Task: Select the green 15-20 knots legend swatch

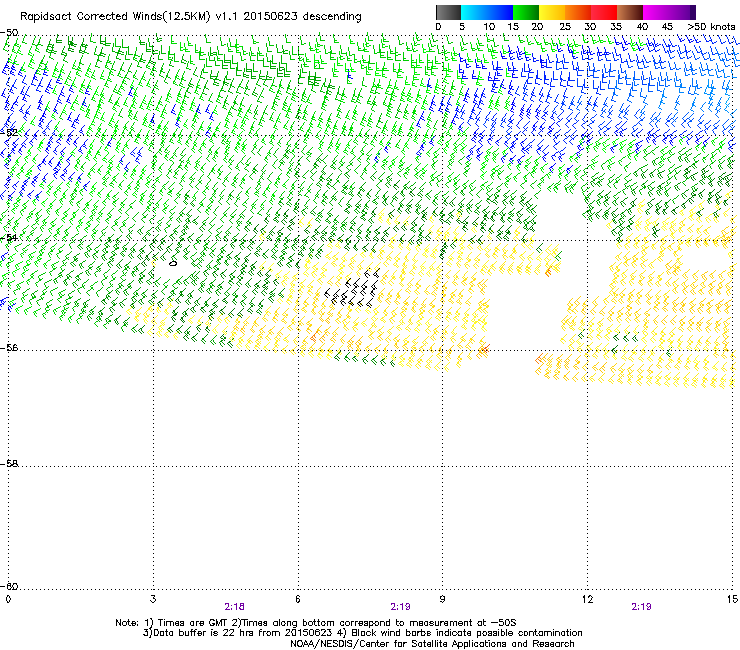Action: 526,12
